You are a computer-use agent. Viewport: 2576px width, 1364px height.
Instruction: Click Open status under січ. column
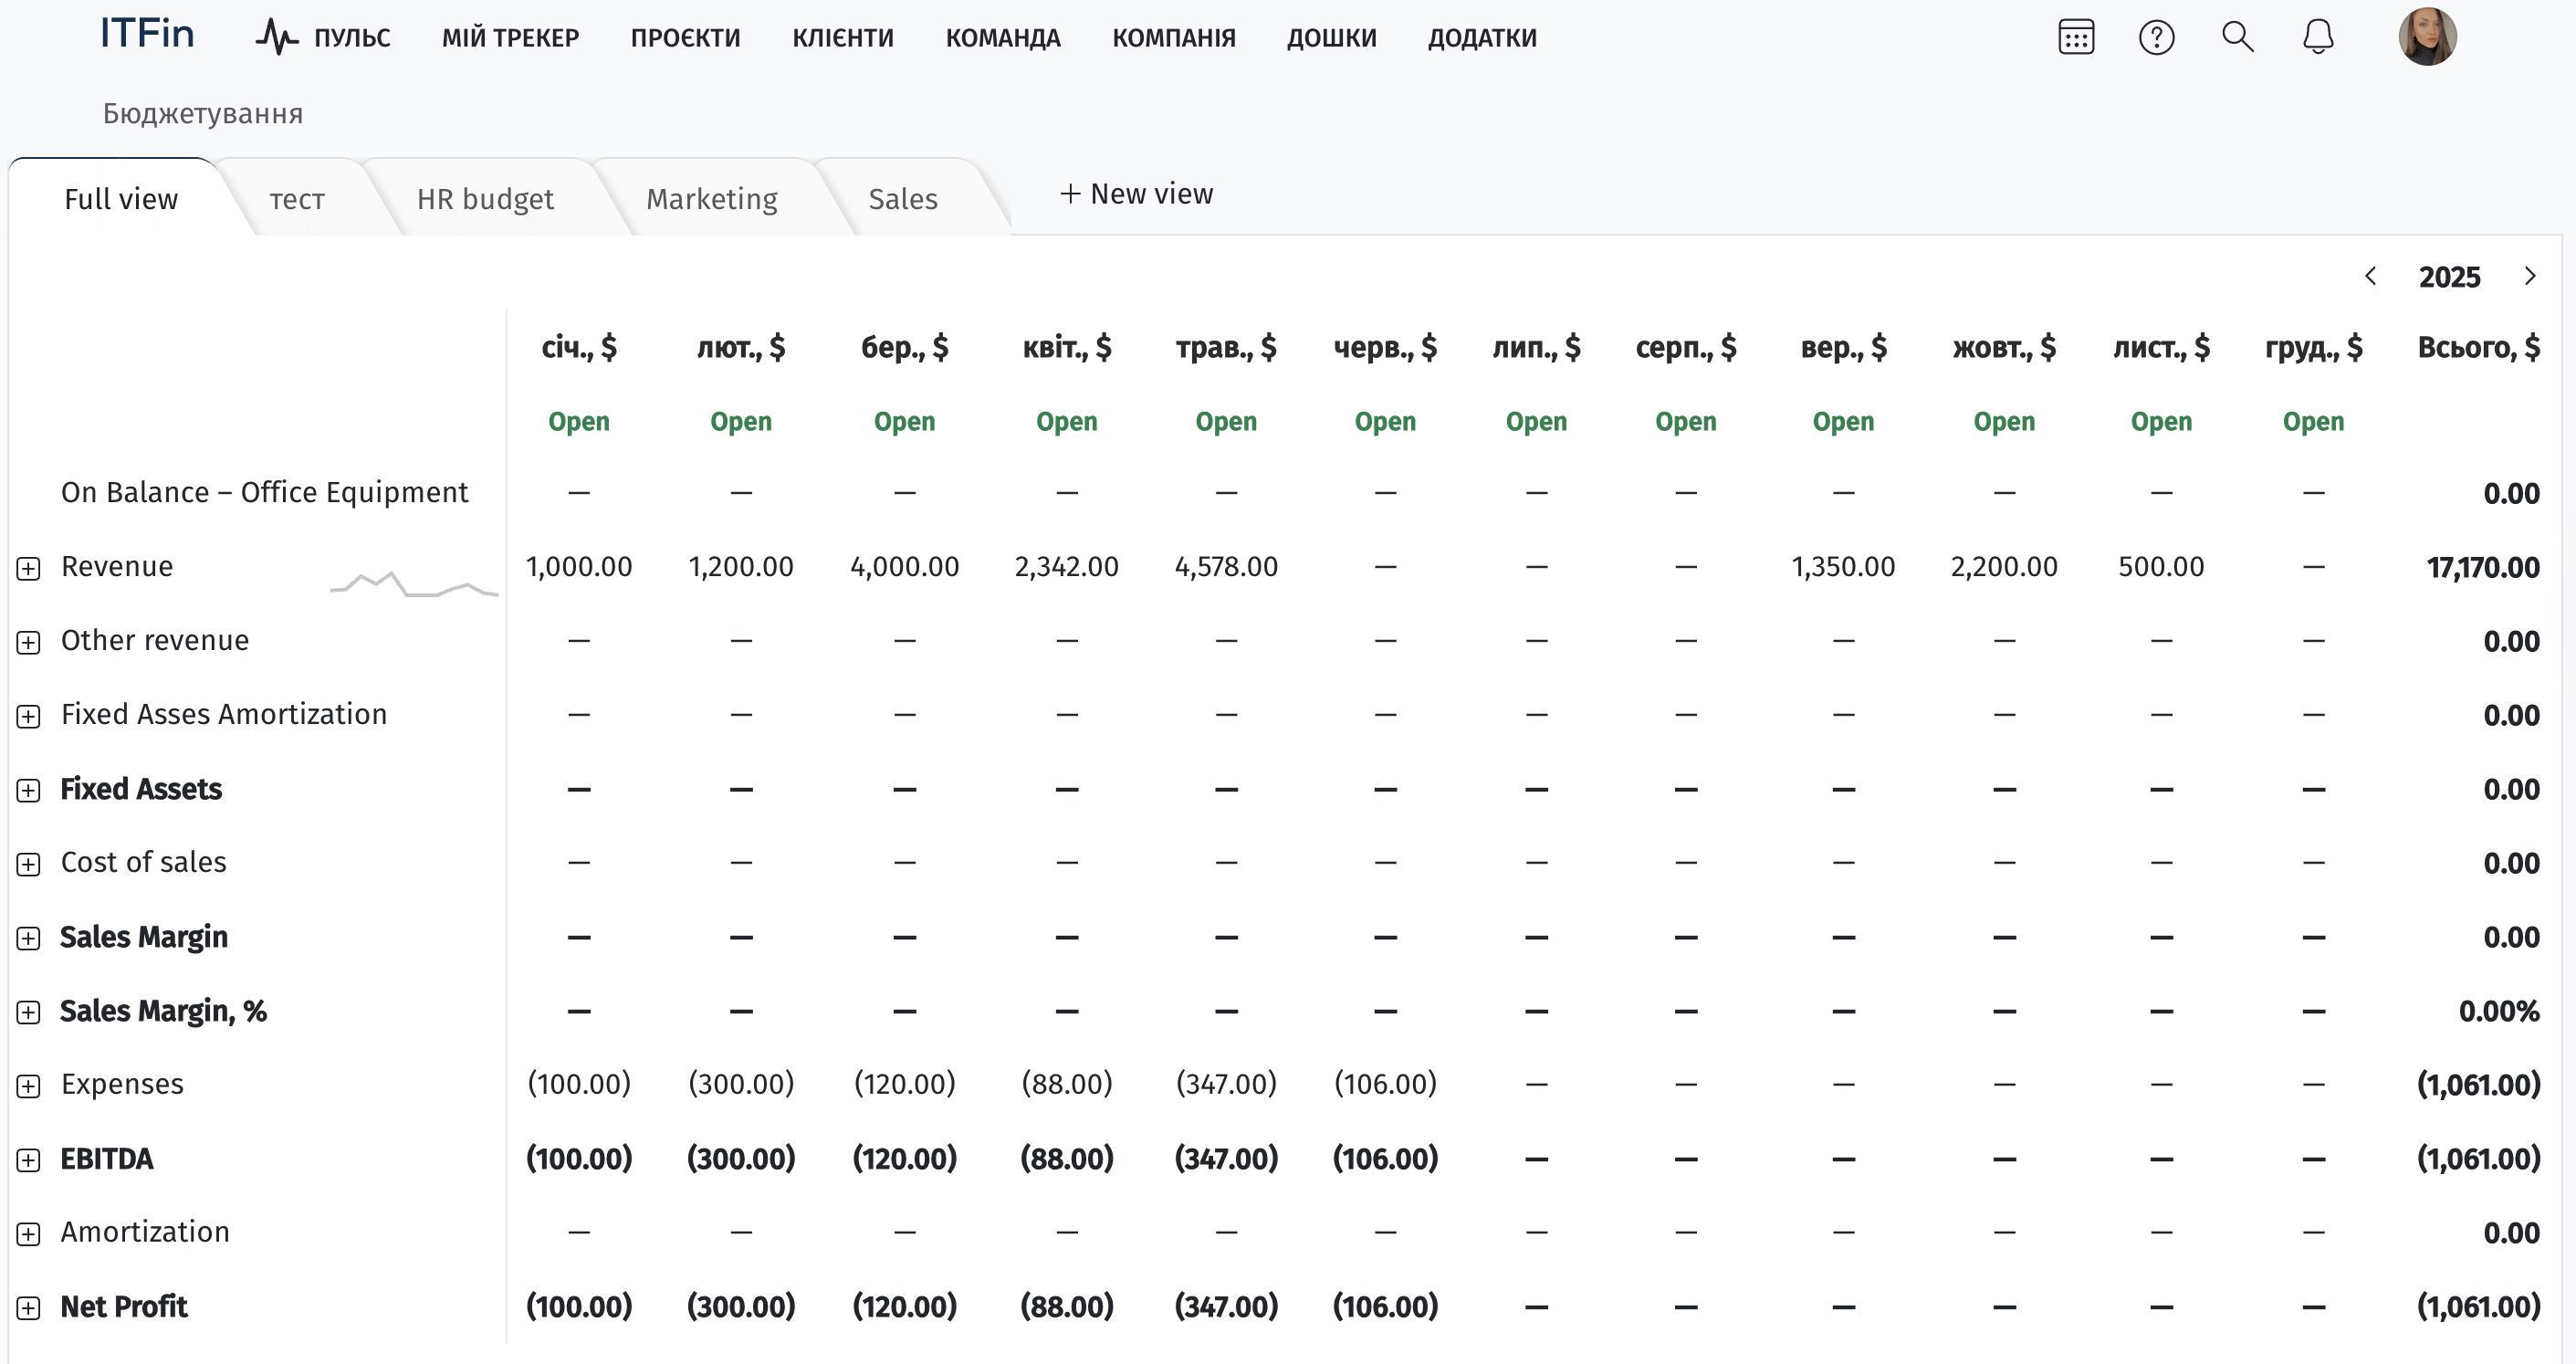click(578, 422)
